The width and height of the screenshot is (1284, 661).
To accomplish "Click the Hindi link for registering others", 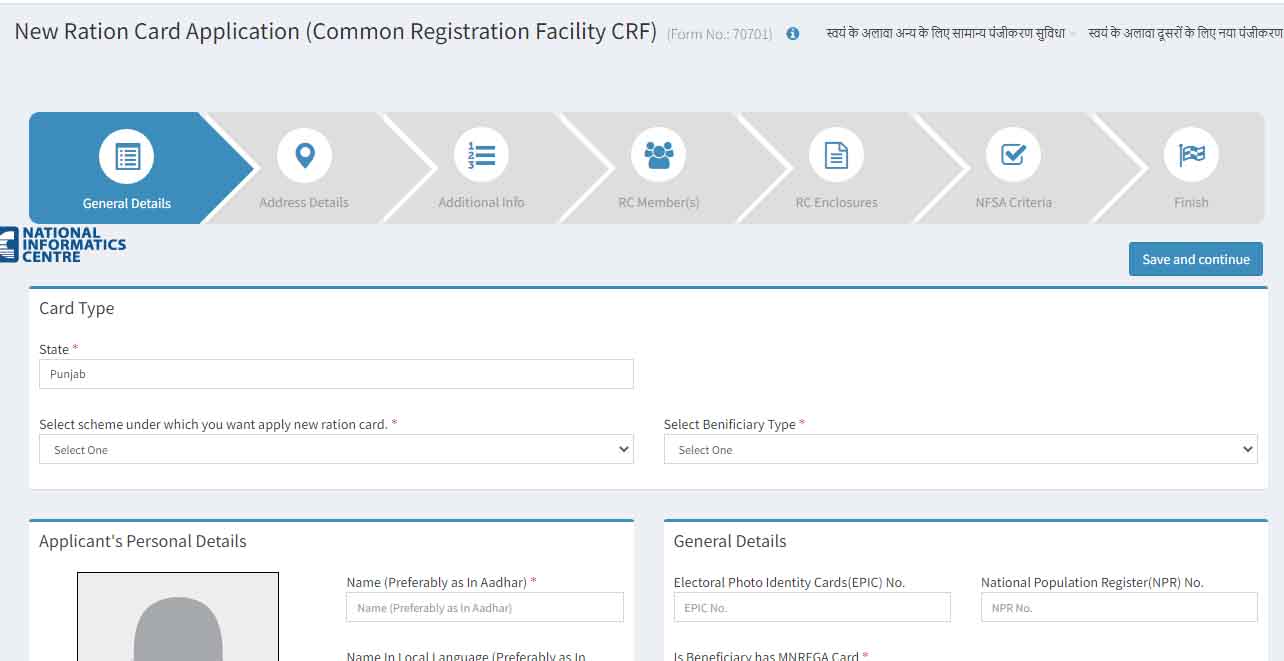I will click(x=1185, y=33).
